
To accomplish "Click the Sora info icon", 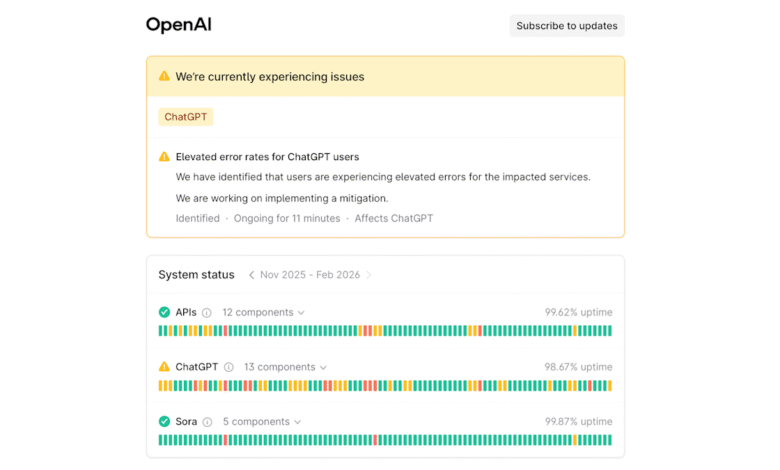I will [x=207, y=422].
